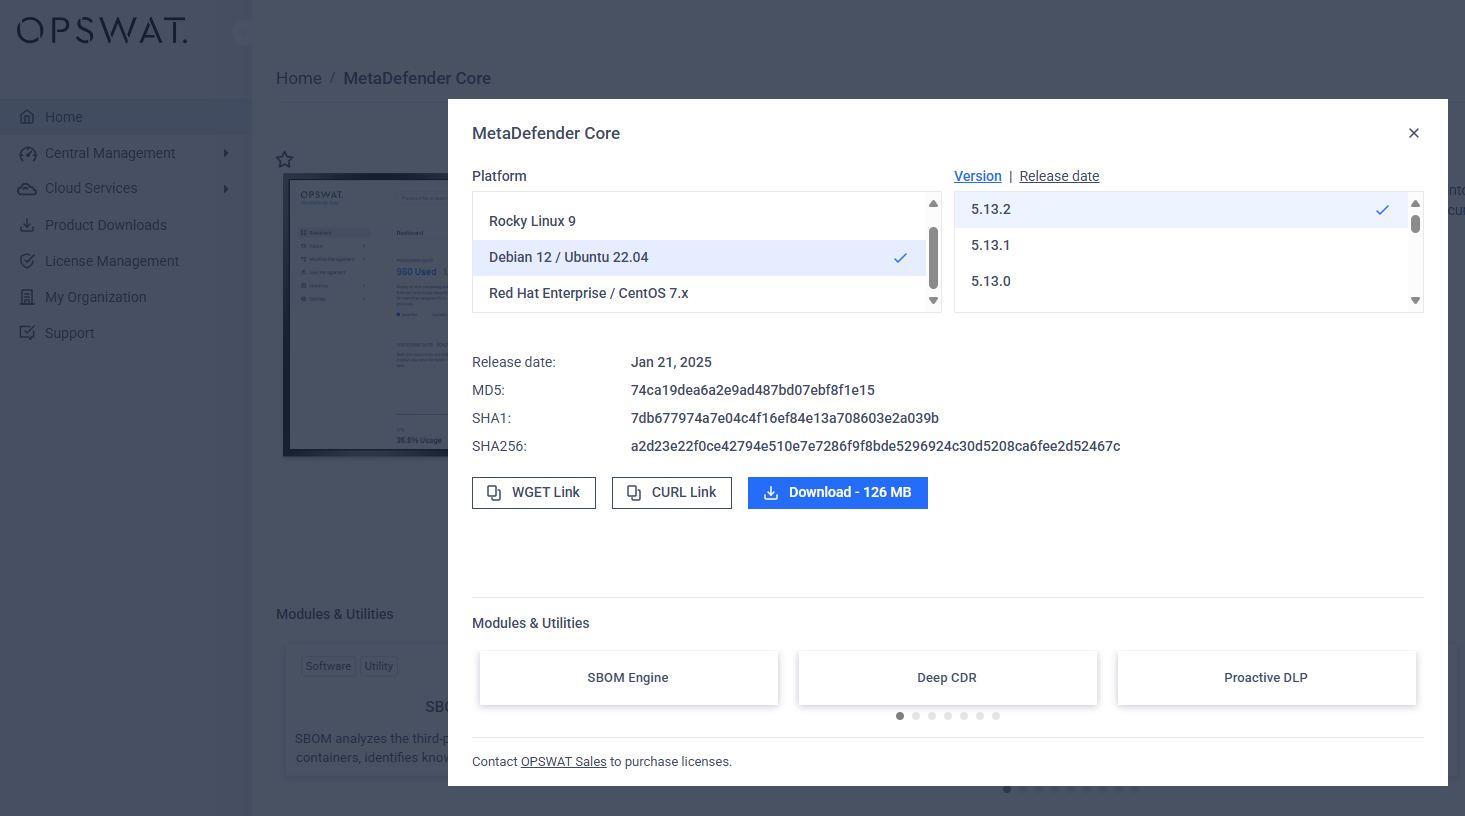Open License Management page

(x=125, y=261)
